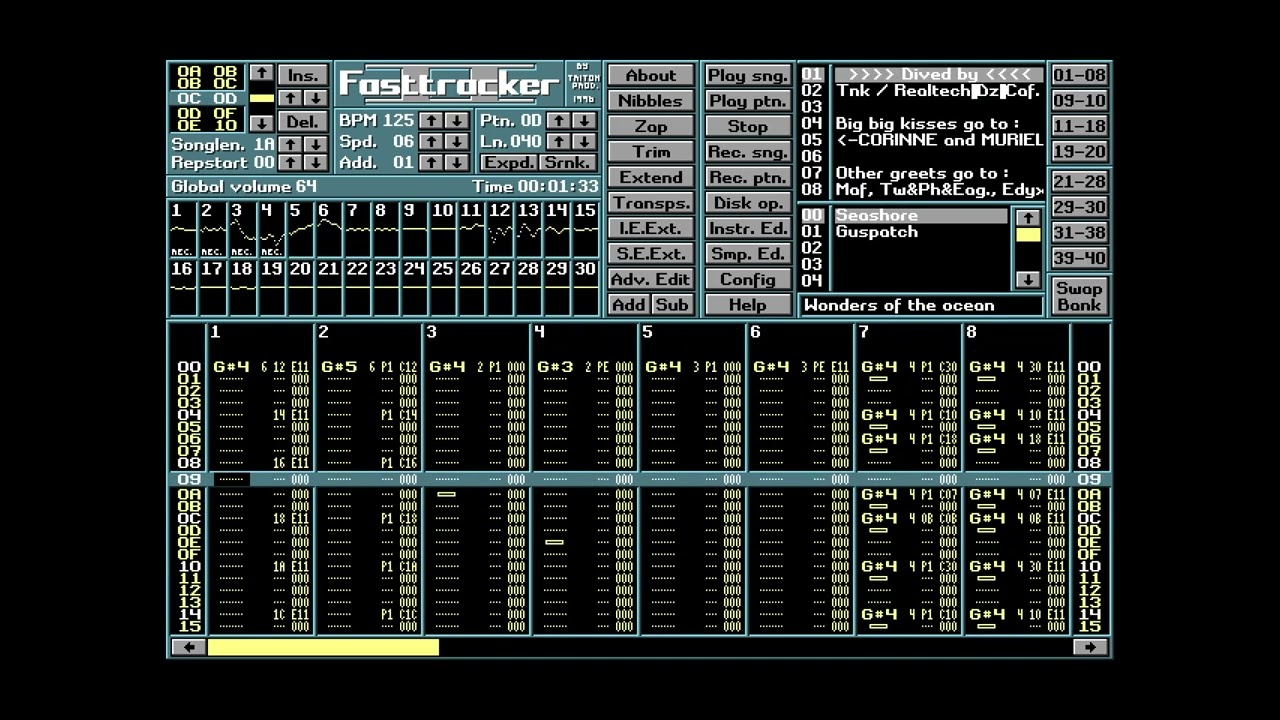
Task: Click the channel scroll right arrow
Action: click(x=1090, y=647)
